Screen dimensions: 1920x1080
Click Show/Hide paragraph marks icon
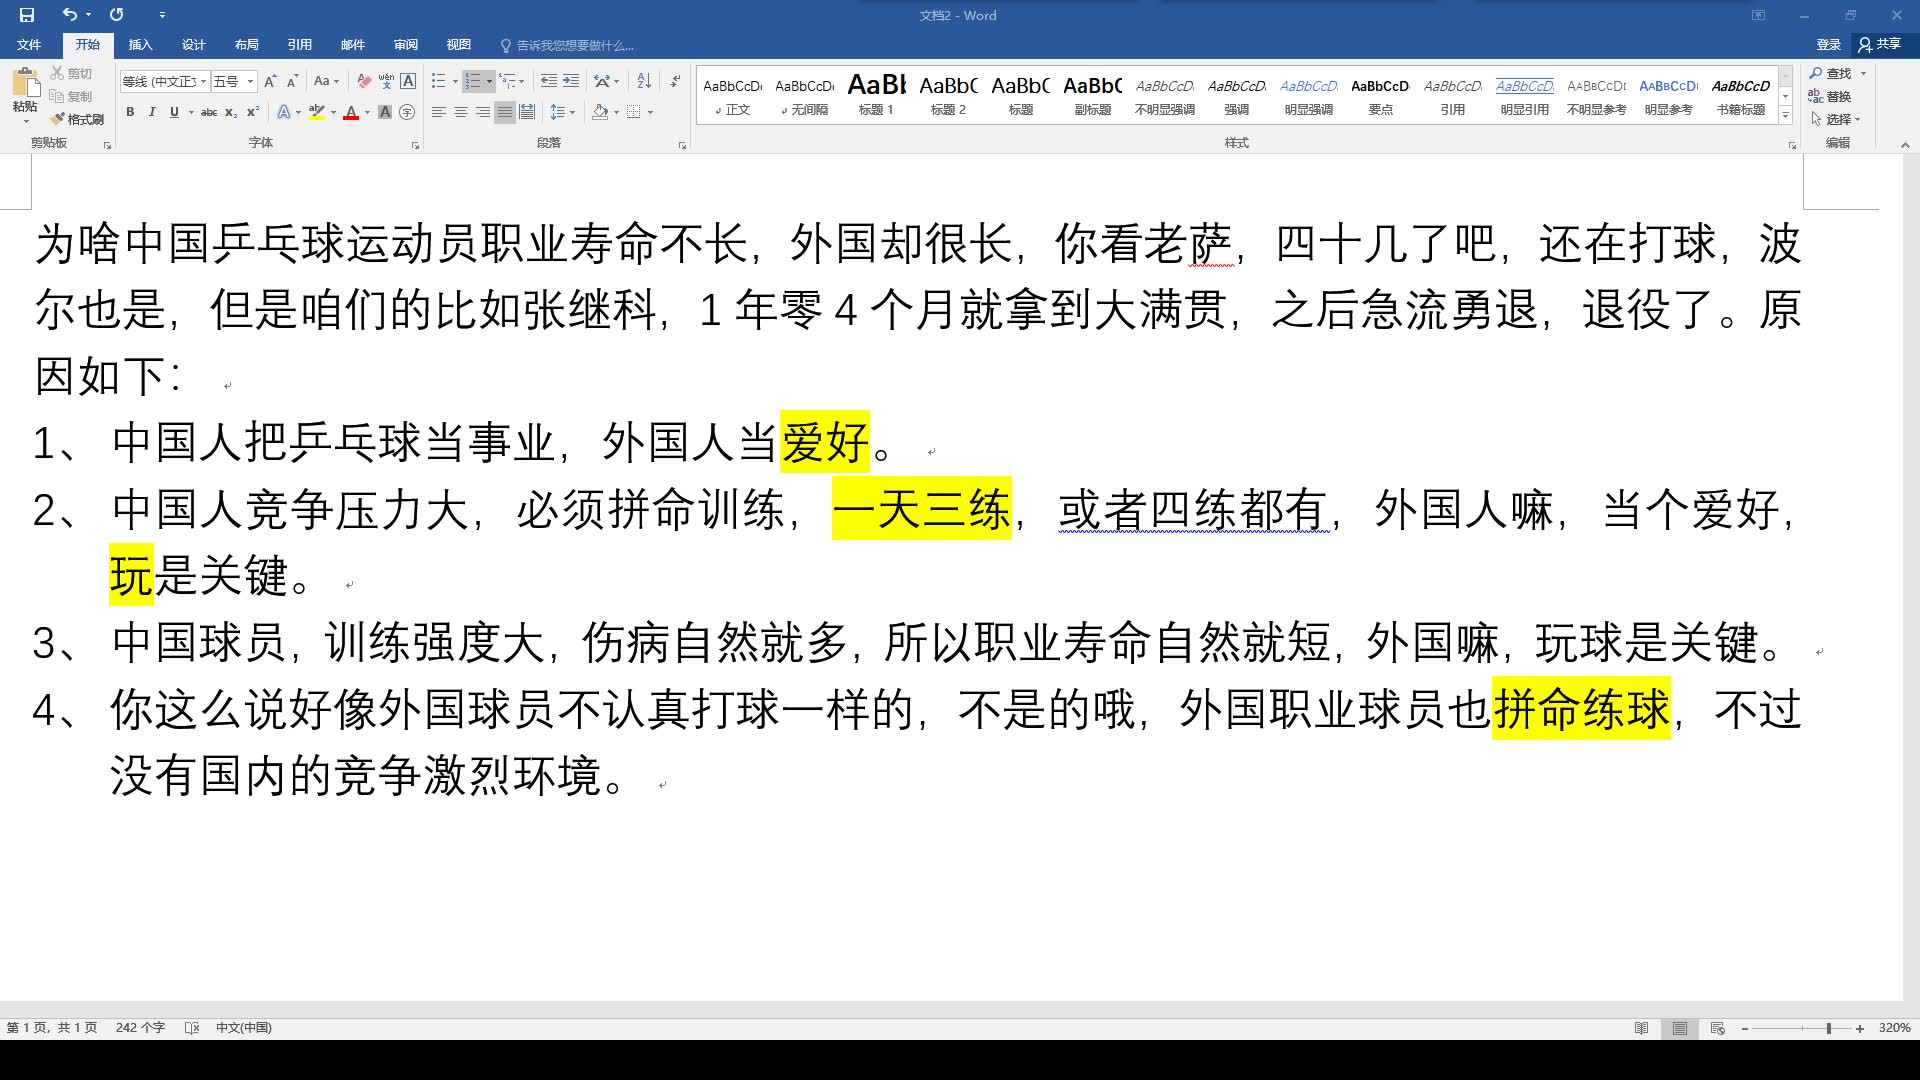coord(675,81)
